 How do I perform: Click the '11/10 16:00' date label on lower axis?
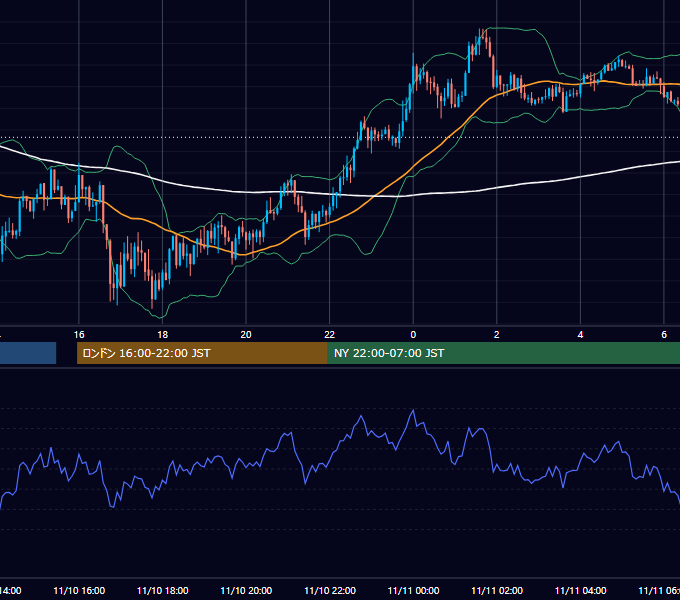pyautogui.click(x=79, y=591)
